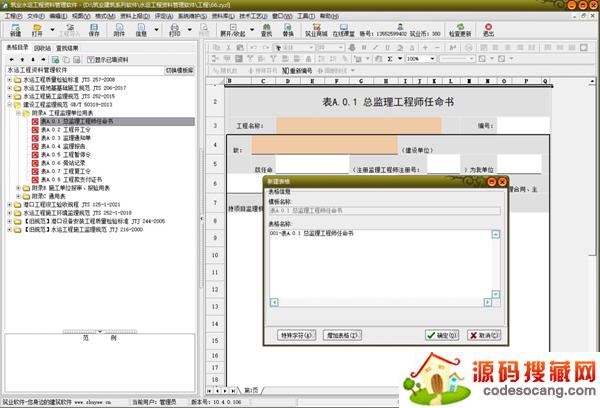
Task: Click the 替换 (Replace) toolbar icon
Action: 288,31
